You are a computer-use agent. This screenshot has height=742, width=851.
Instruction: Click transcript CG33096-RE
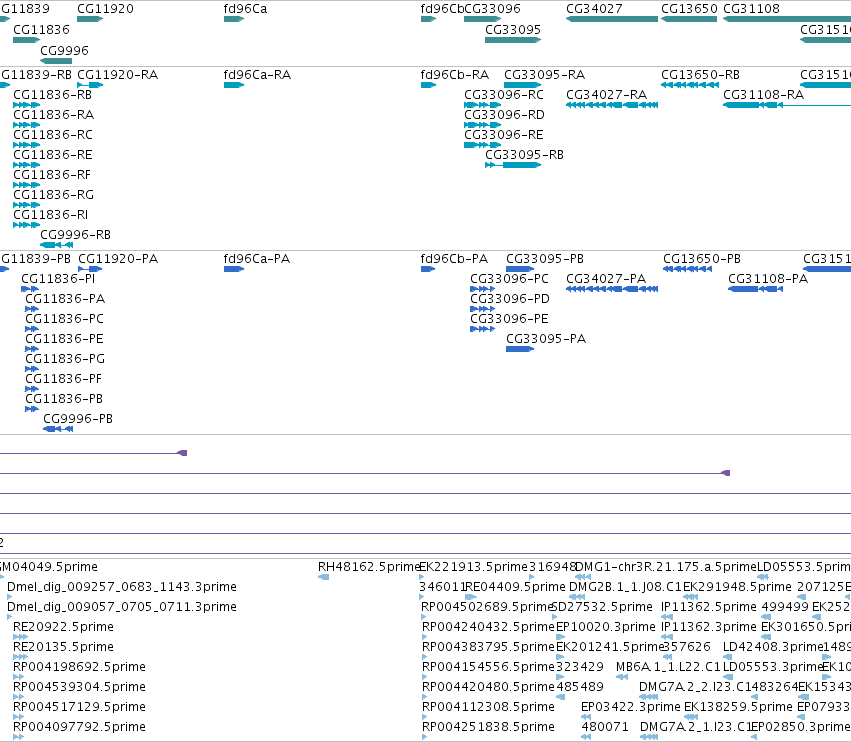tap(482, 145)
